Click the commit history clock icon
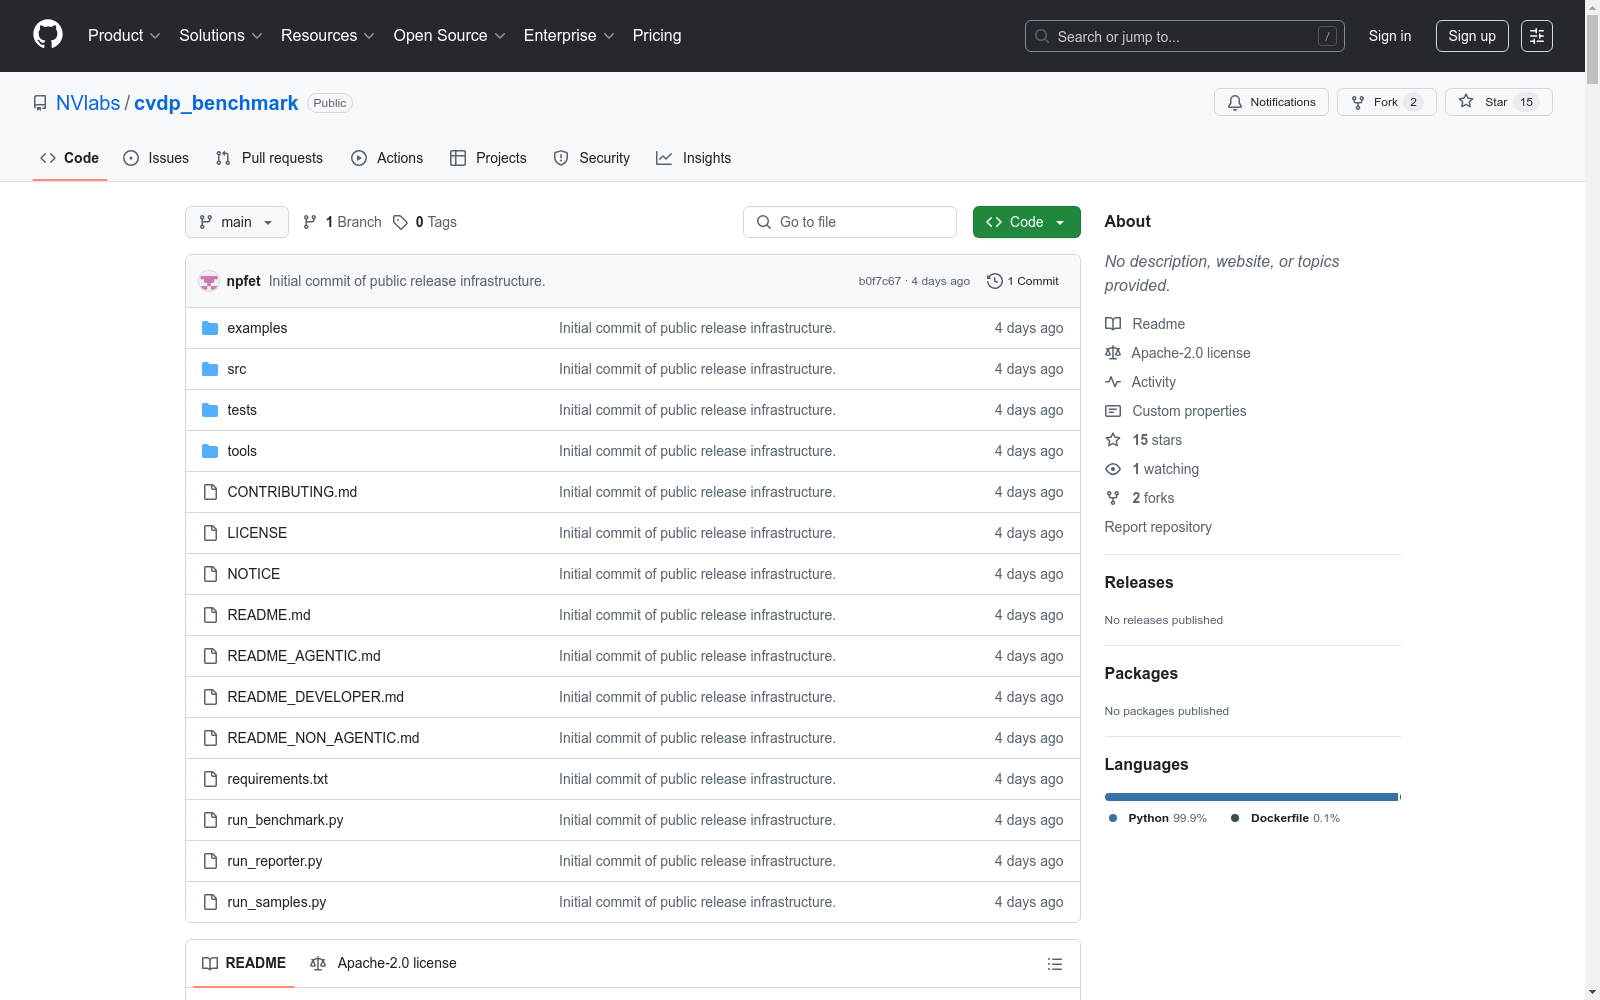The width and height of the screenshot is (1600, 1000). (994, 281)
